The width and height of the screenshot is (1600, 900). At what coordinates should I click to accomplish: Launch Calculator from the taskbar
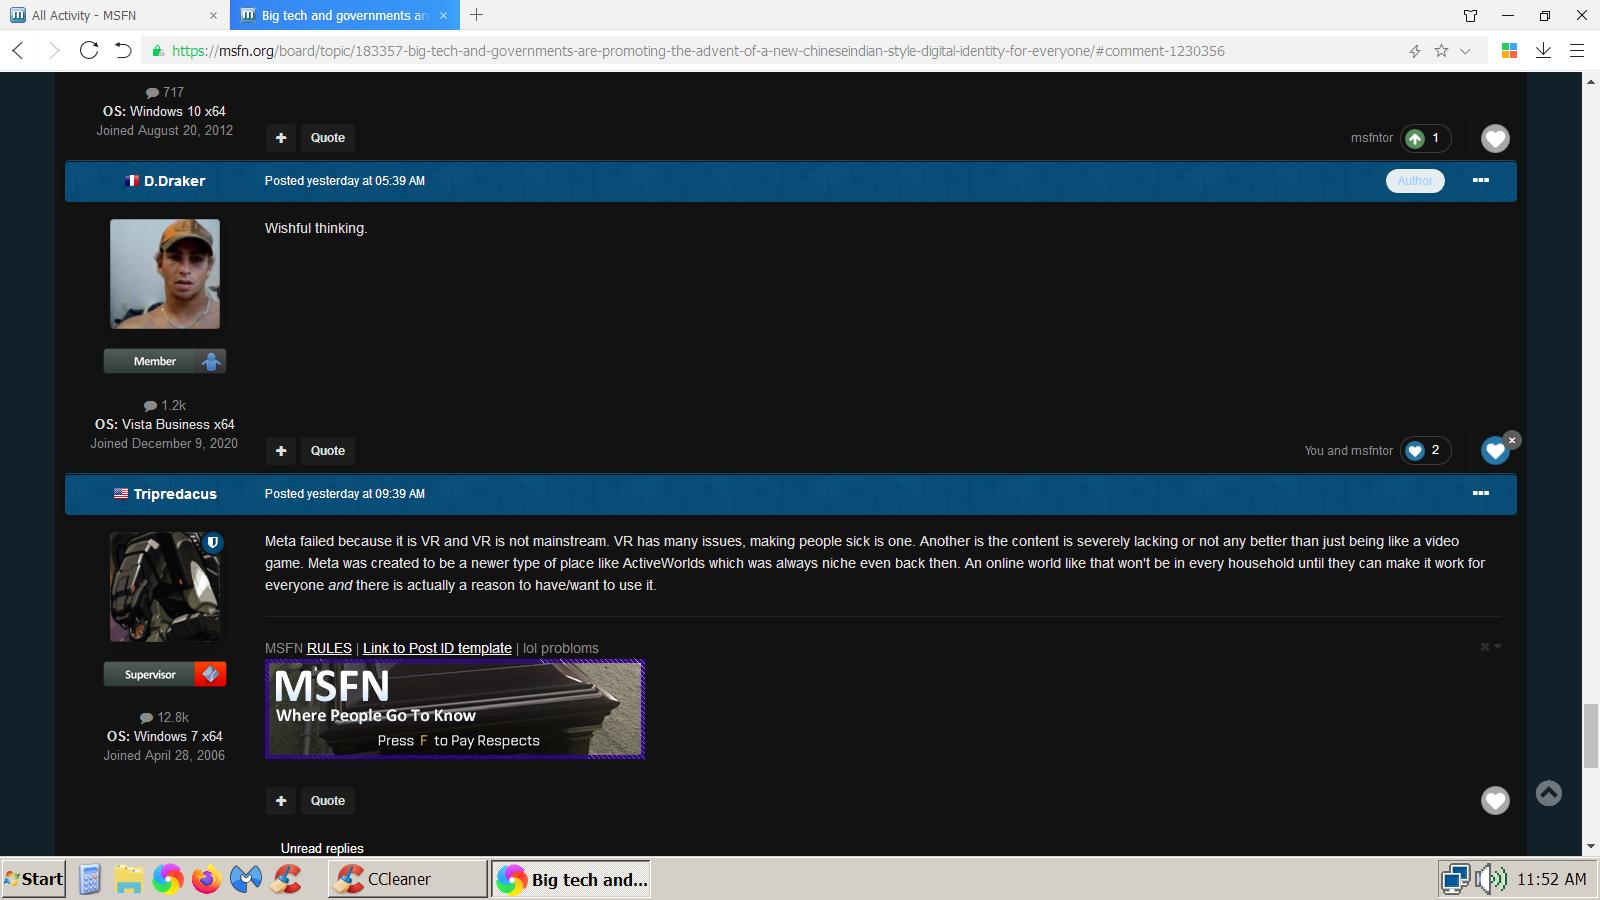(89, 879)
